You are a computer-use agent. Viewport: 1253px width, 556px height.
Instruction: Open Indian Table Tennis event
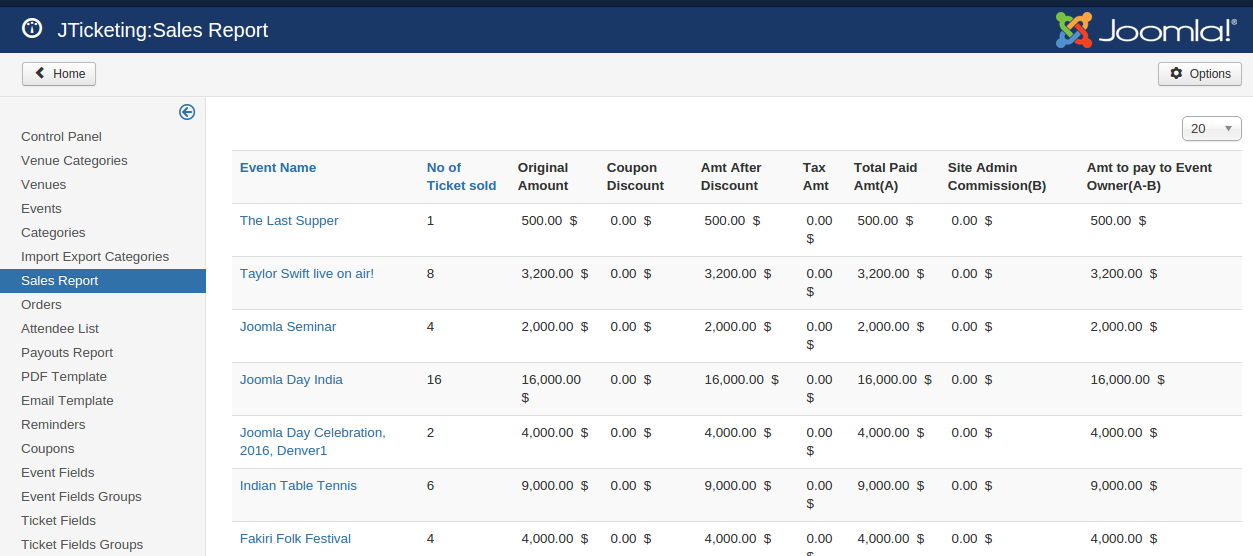tap(298, 486)
